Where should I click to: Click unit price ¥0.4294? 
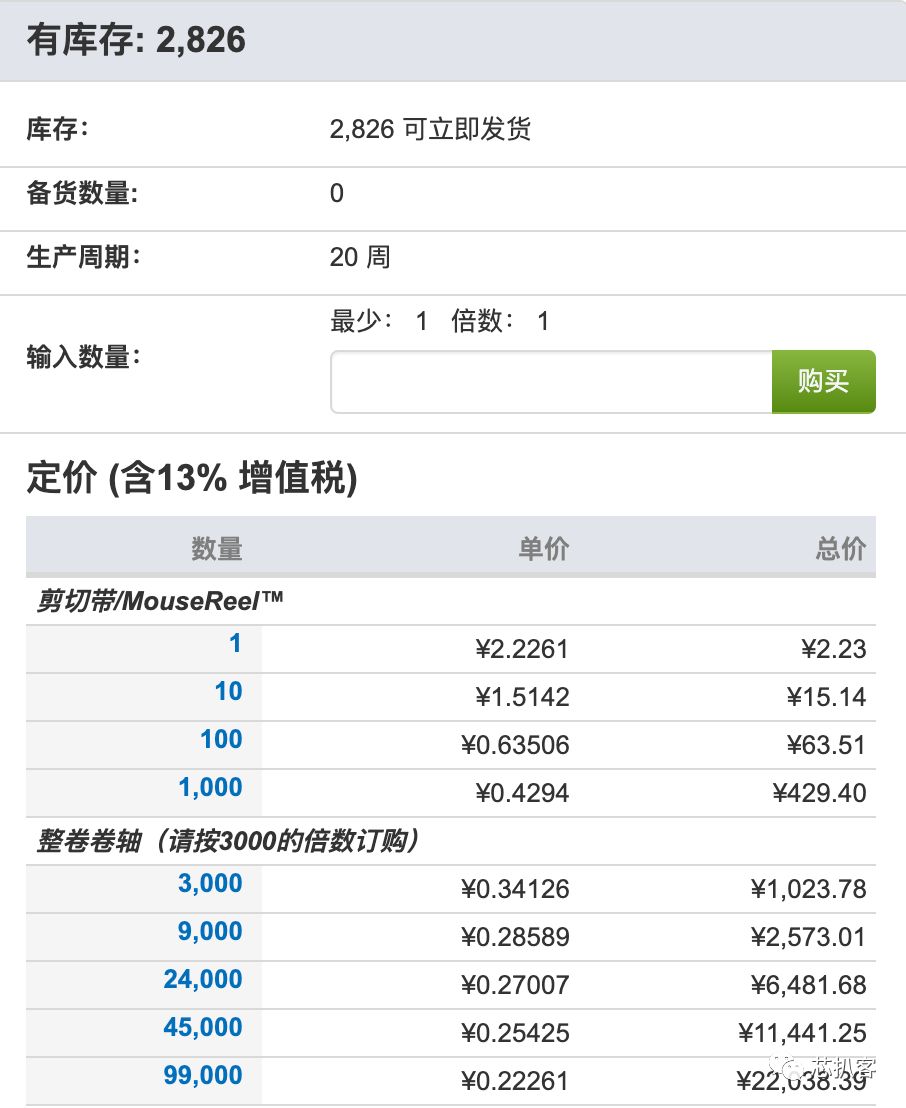[x=522, y=794]
